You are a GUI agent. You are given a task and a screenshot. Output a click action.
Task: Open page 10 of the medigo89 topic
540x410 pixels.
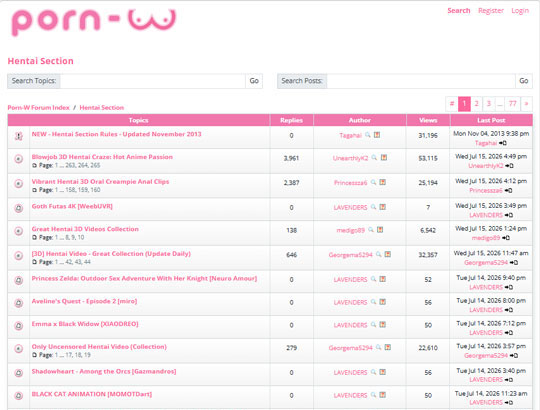(81, 238)
